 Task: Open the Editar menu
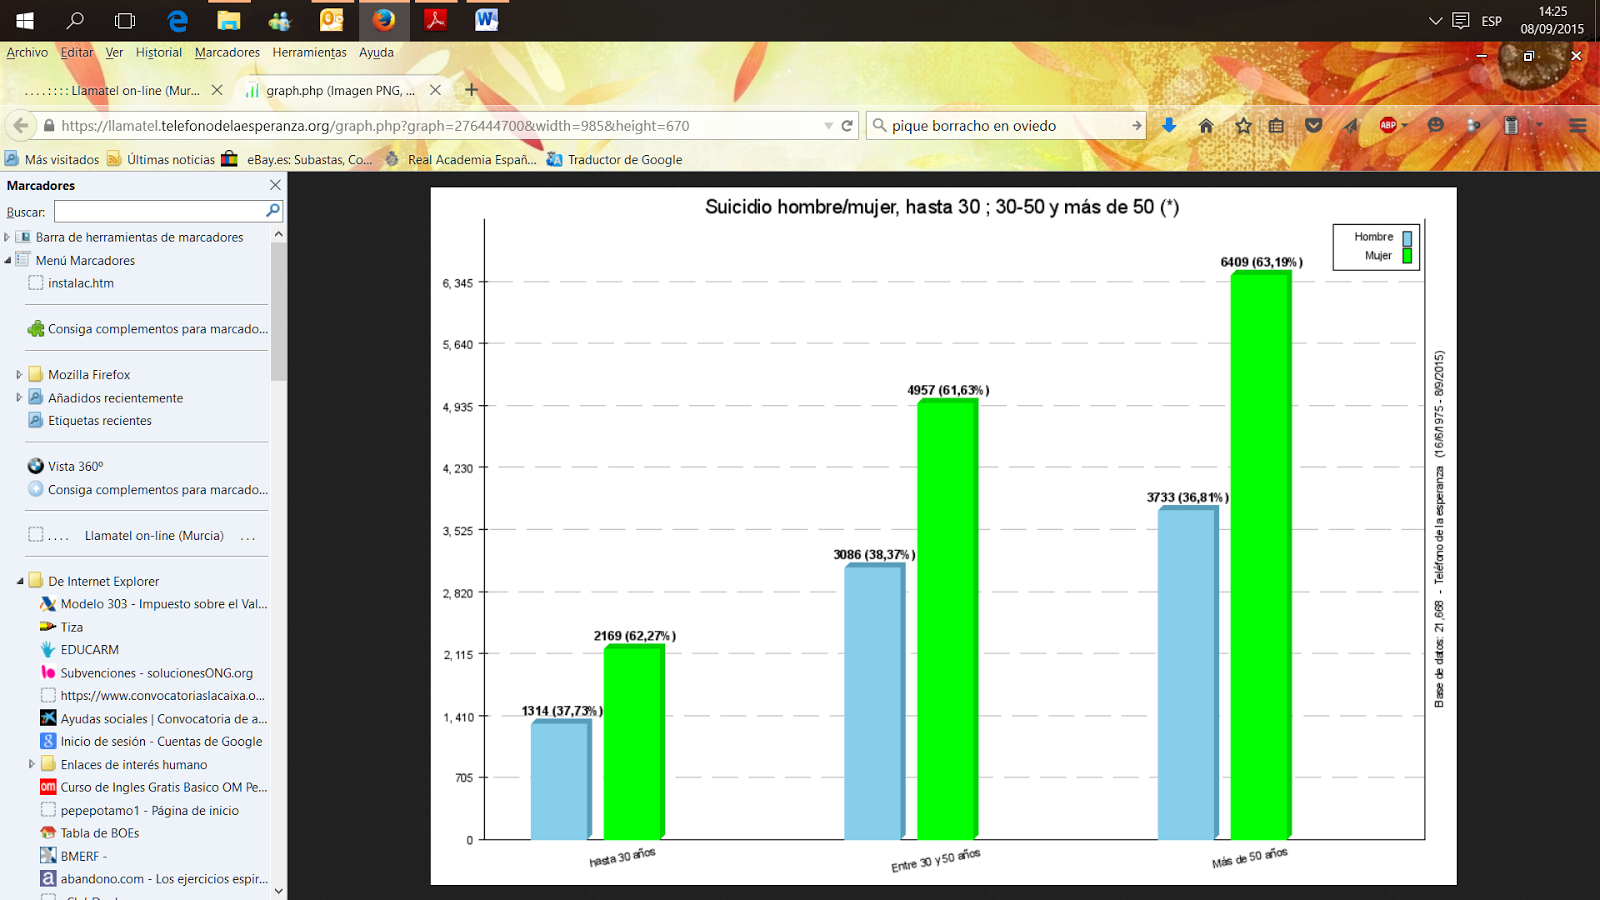(x=77, y=52)
